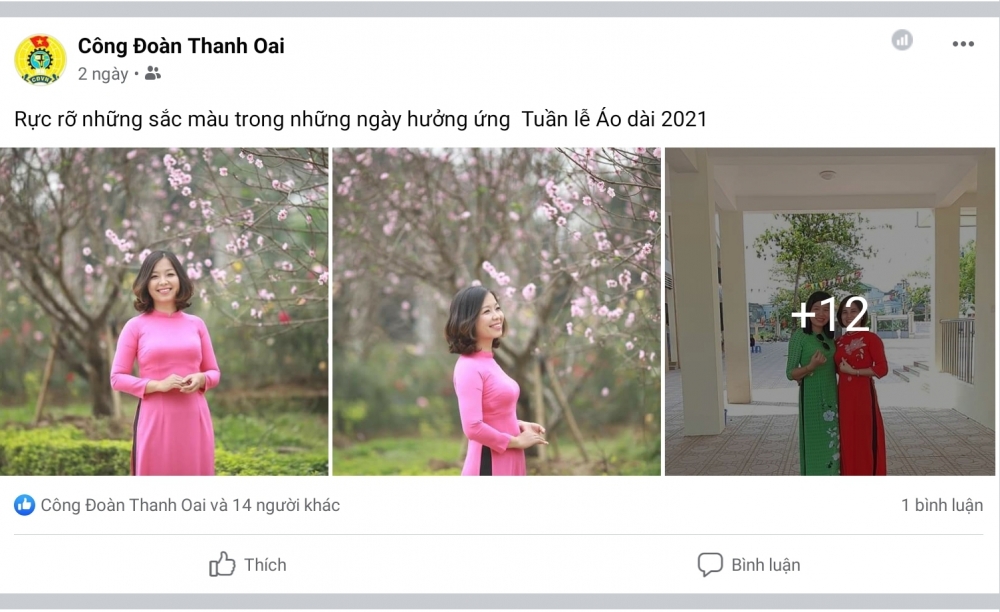Click the speech bubble comment icon
This screenshot has height=612, width=1000.
pos(710,565)
